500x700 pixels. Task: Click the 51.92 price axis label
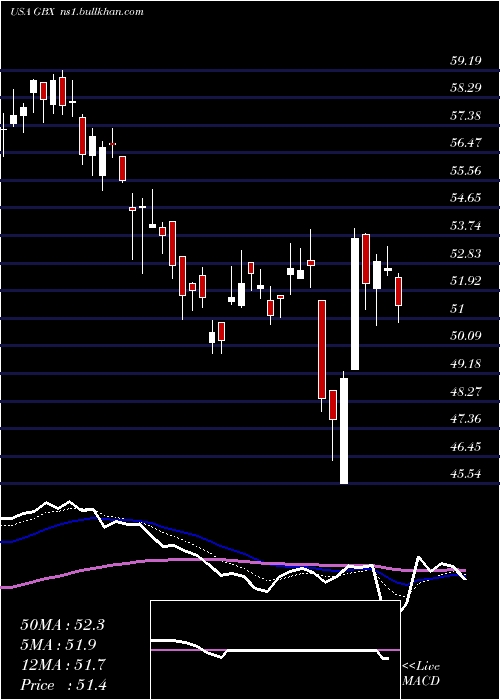465,281
